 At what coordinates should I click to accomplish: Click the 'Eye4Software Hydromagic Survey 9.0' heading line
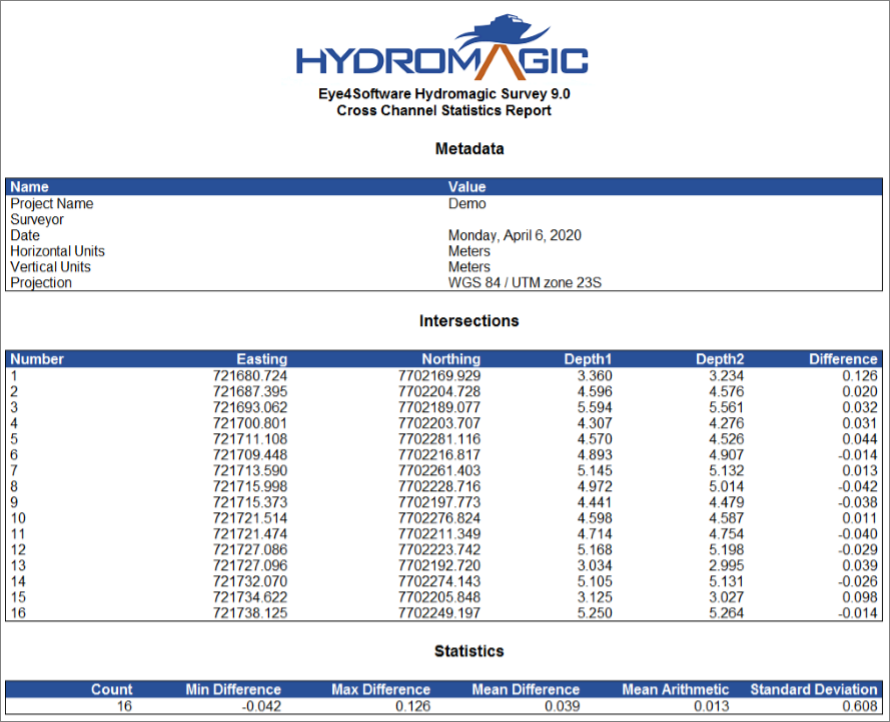(x=444, y=94)
